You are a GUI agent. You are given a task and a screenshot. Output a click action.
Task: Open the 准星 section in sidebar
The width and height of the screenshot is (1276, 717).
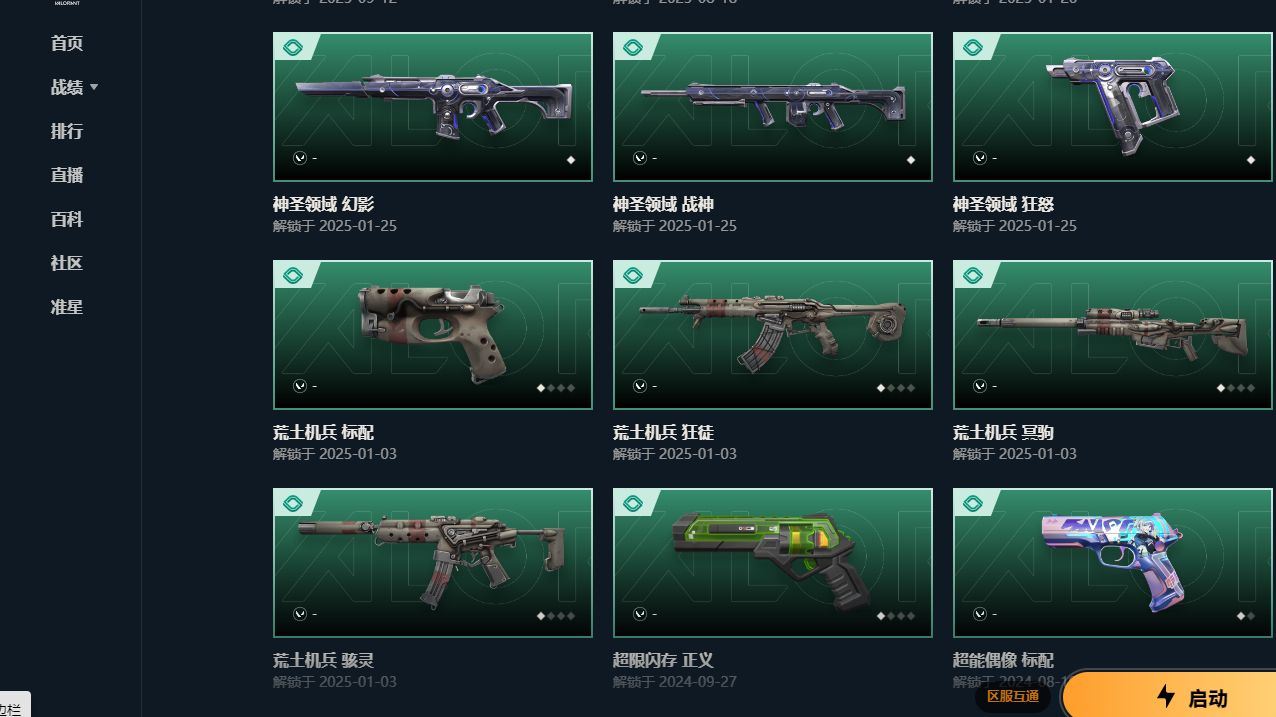point(67,307)
